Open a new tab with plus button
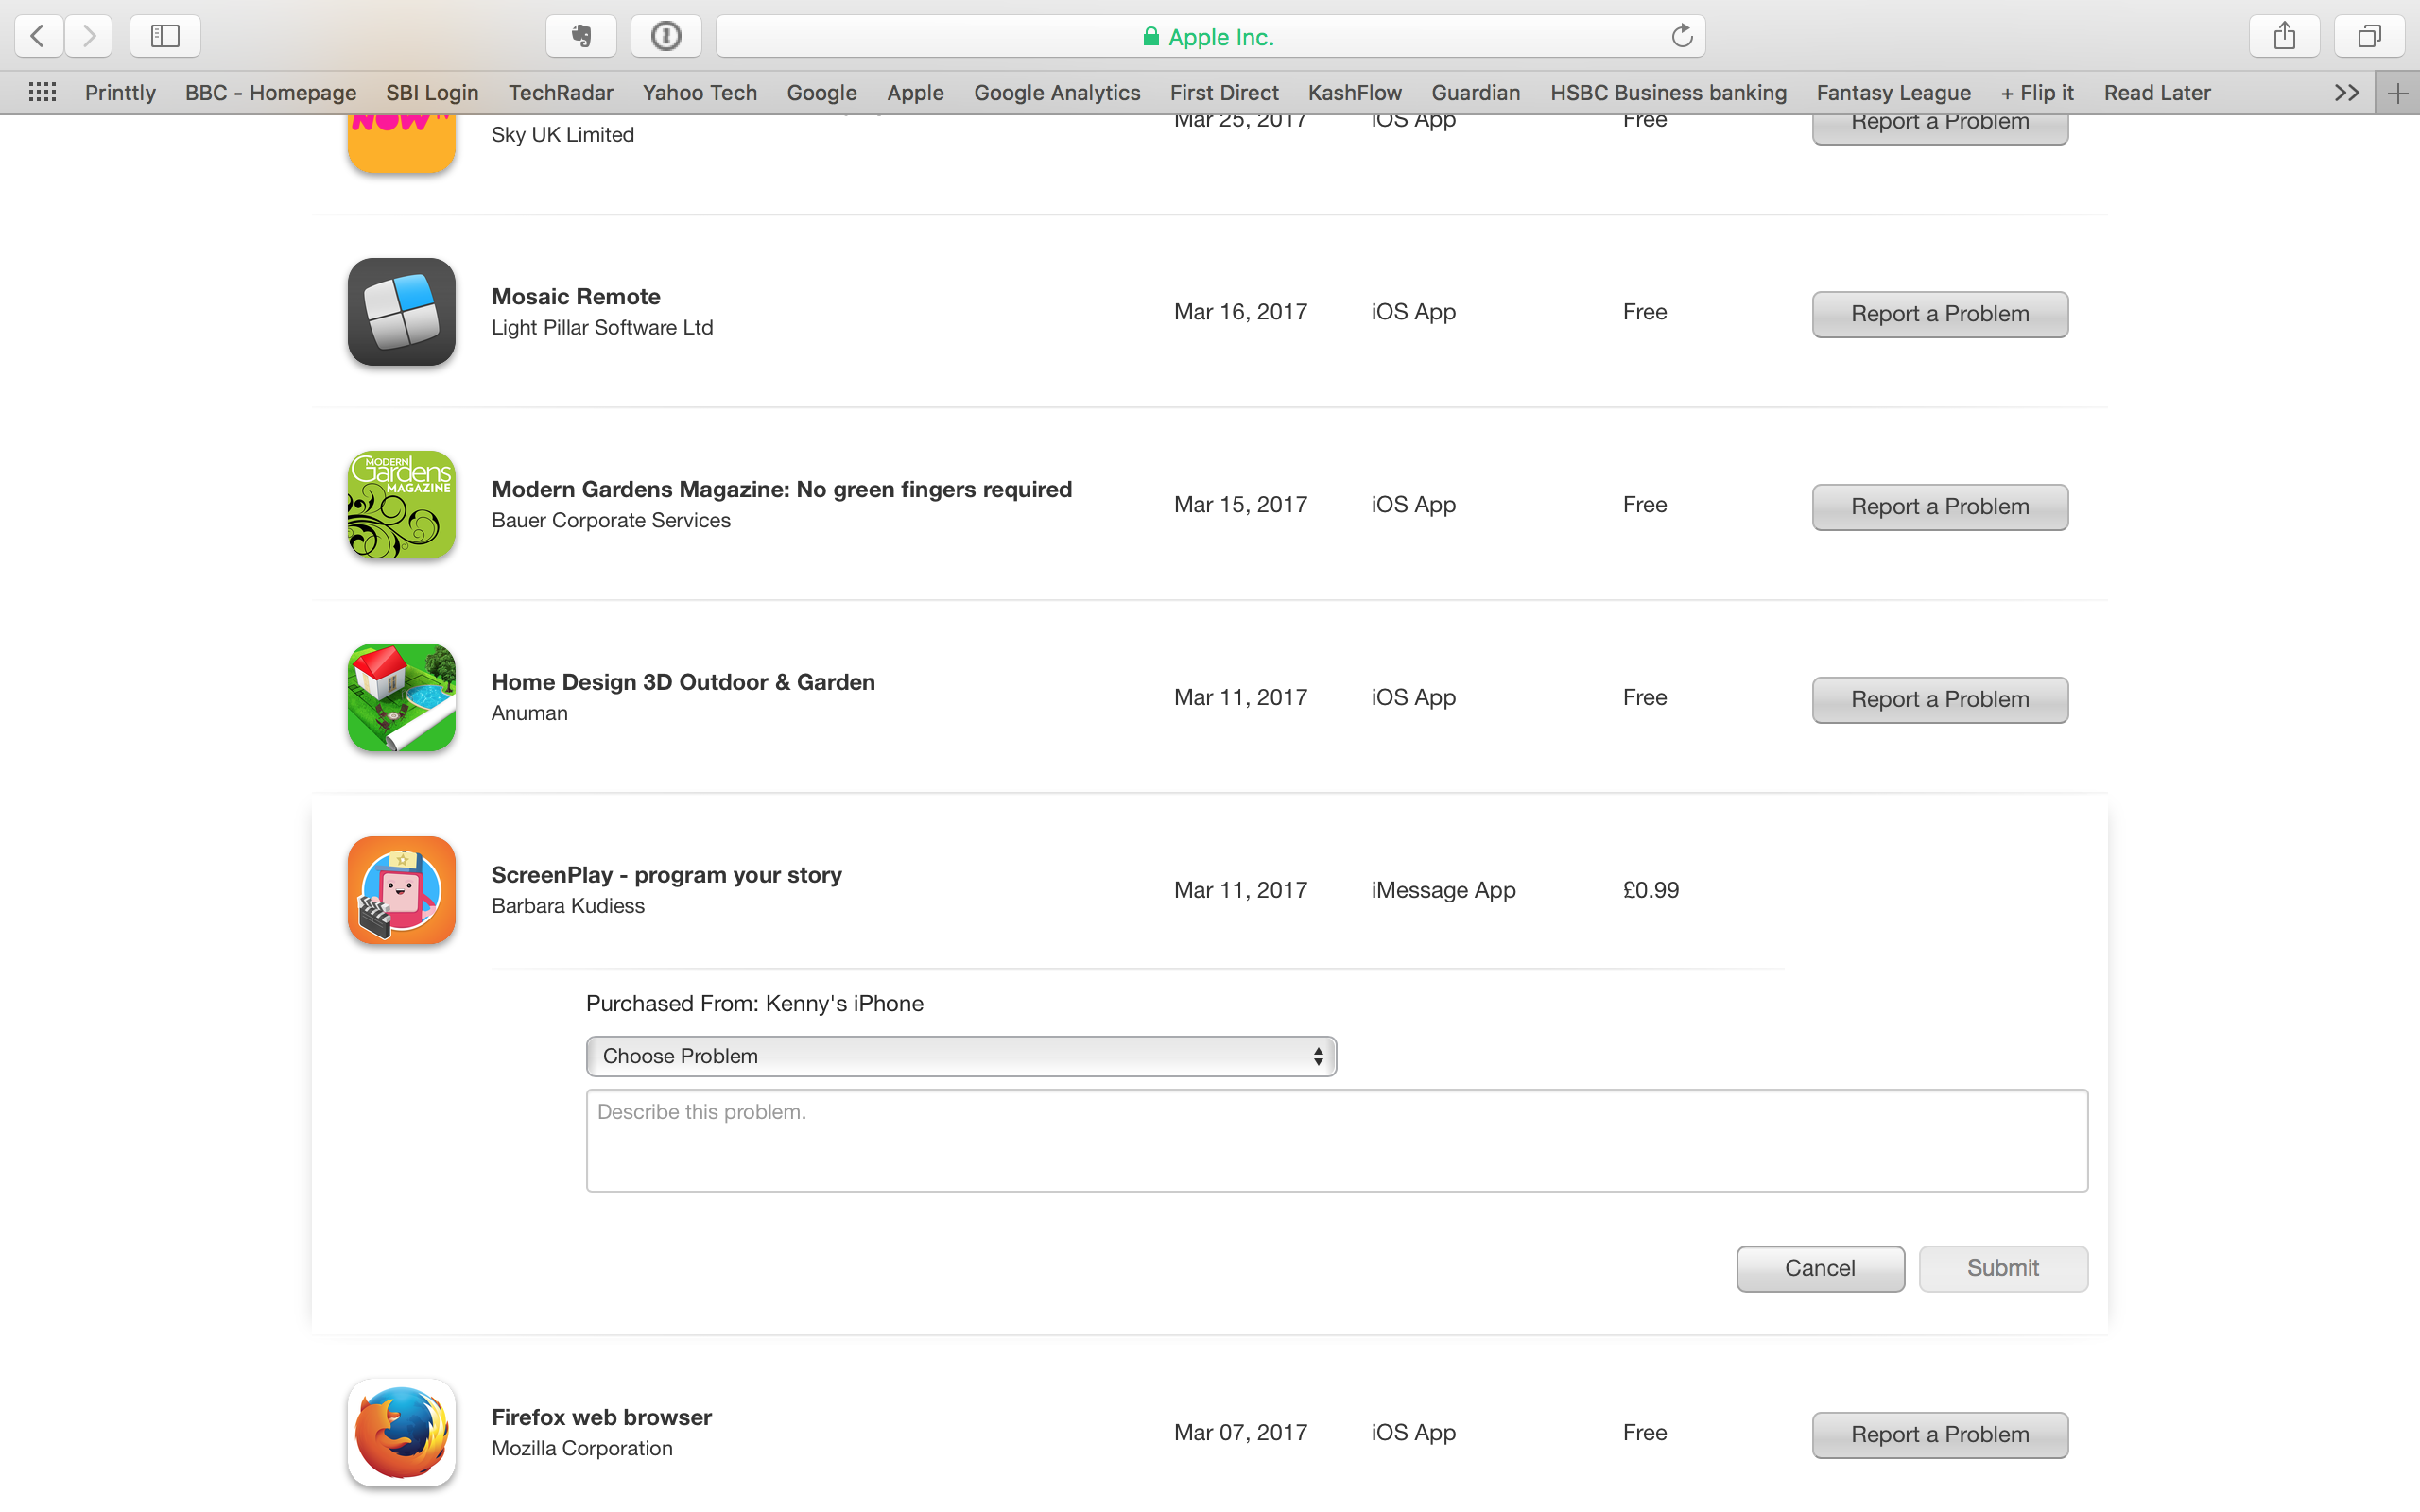The height and width of the screenshot is (1512, 2420). point(2398,93)
